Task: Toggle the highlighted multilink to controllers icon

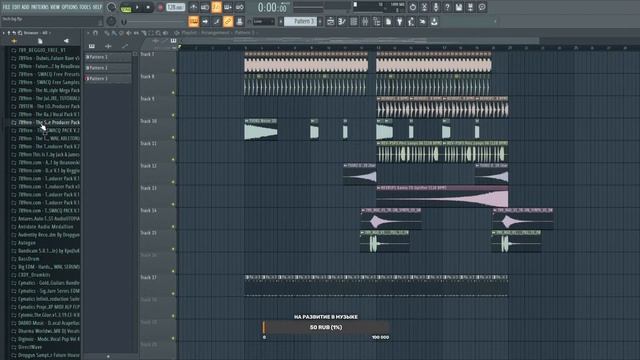Action: 228,21
